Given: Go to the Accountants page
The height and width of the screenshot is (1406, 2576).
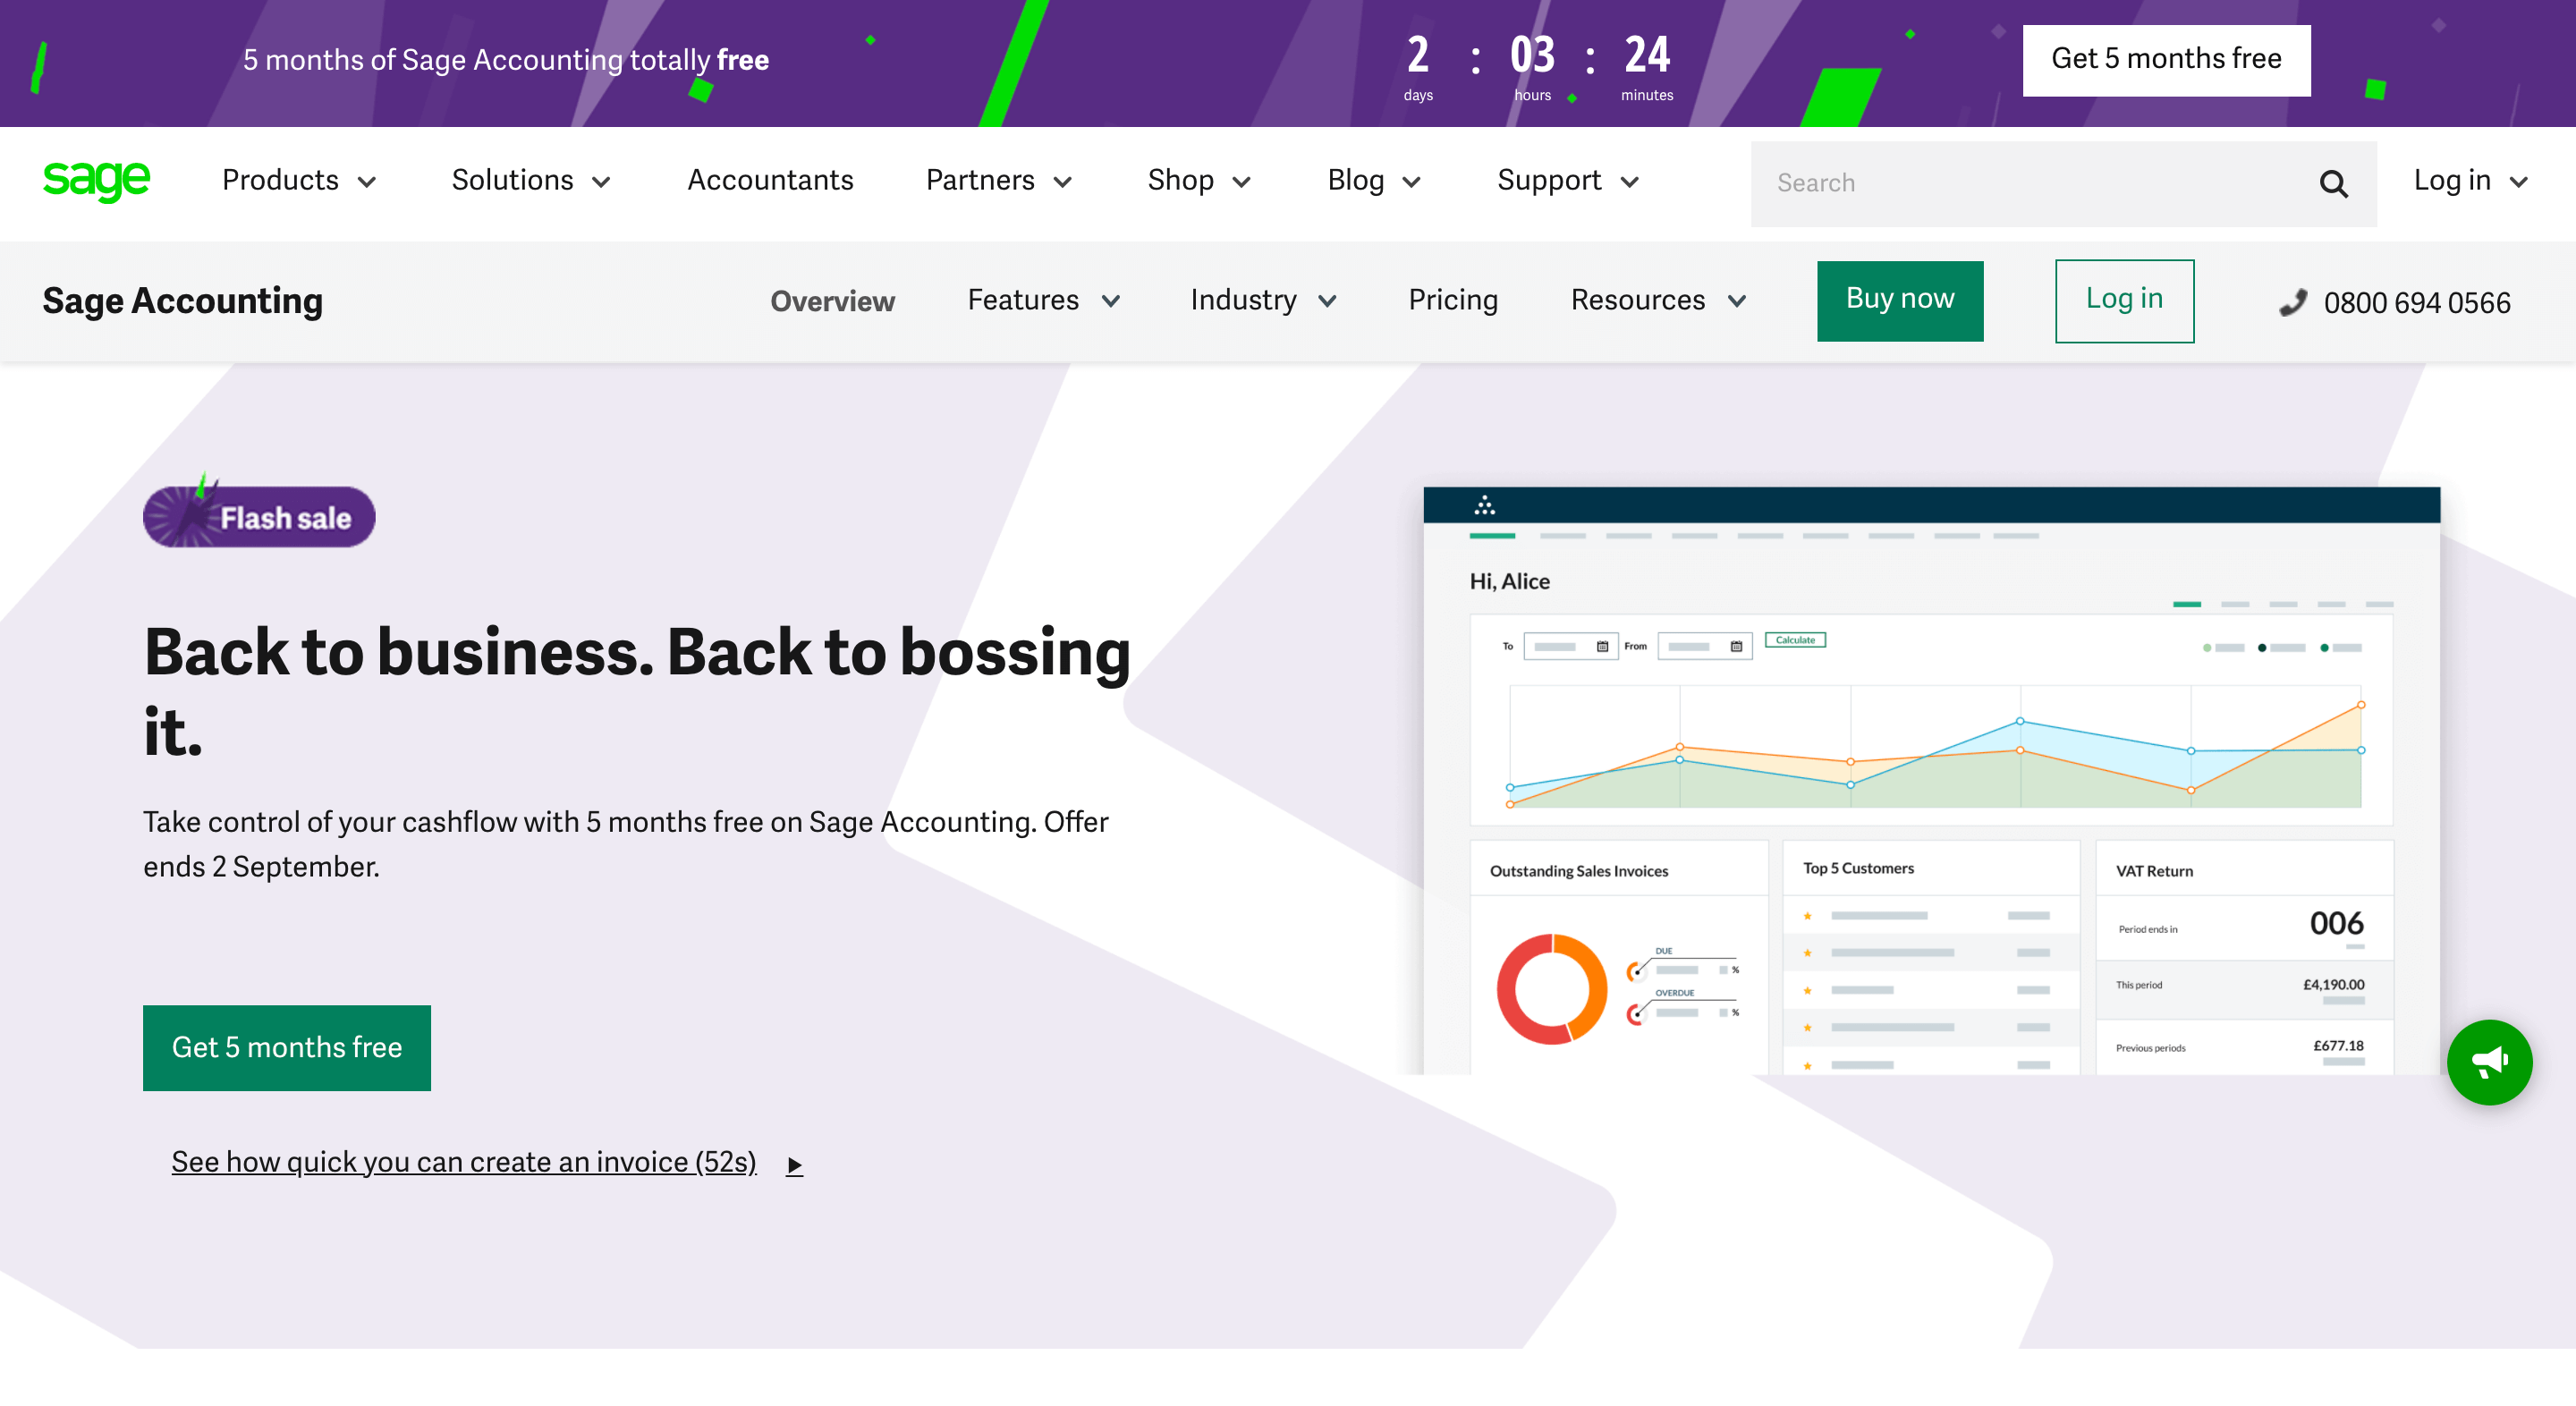Looking at the screenshot, I should click(x=770, y=181).
